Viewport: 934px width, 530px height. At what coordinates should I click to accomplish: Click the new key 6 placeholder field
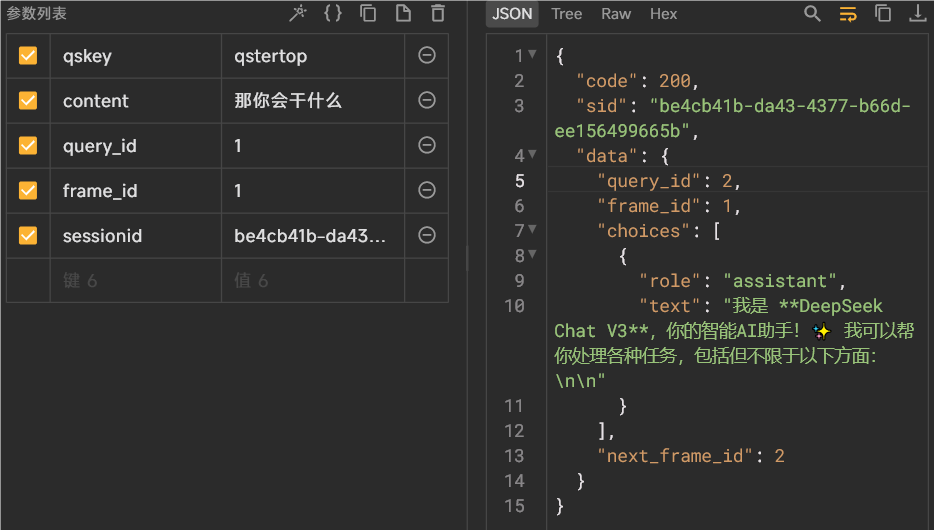click(x=136, y=280)
